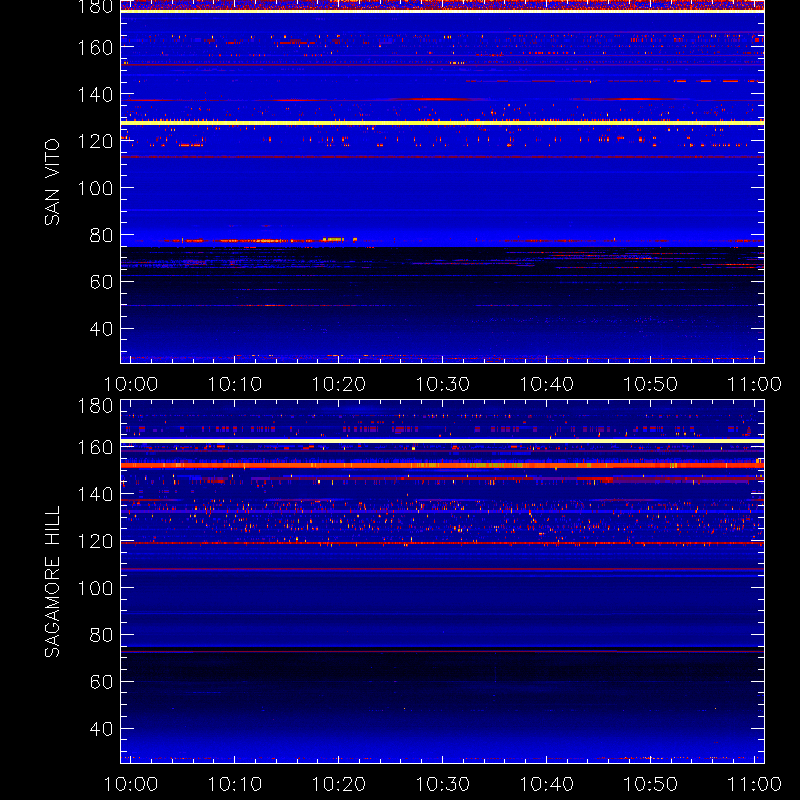Choose the 100 label on Sagamore Hill axis

[95, 588]
